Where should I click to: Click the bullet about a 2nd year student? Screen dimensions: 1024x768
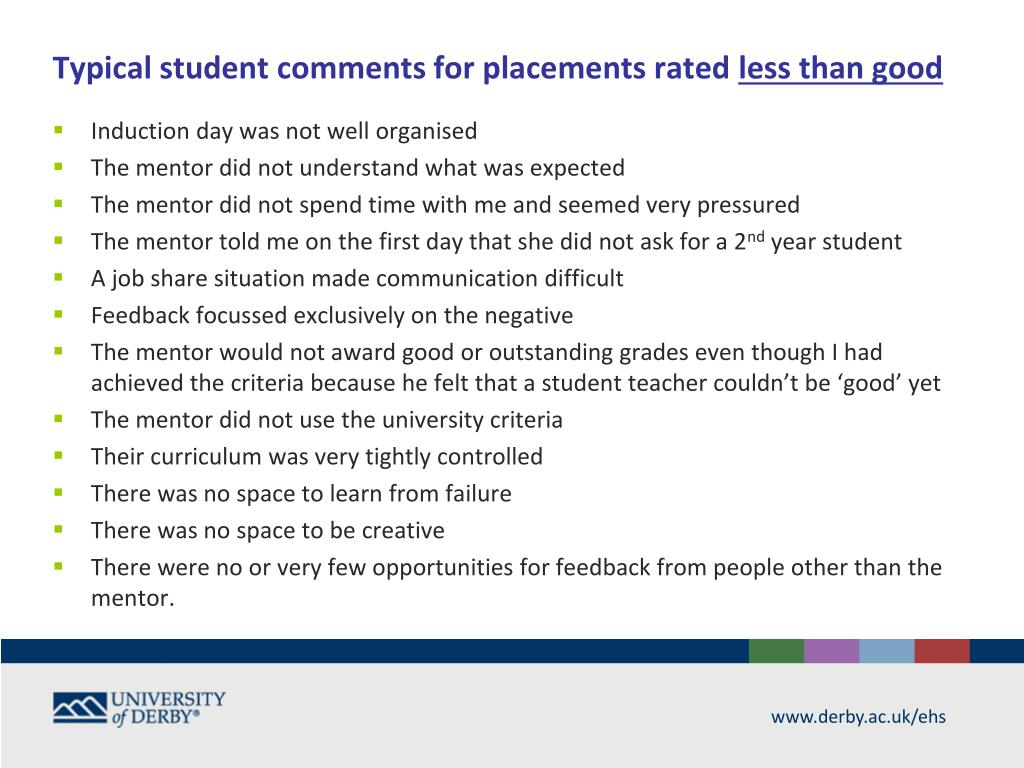(496, 241)
